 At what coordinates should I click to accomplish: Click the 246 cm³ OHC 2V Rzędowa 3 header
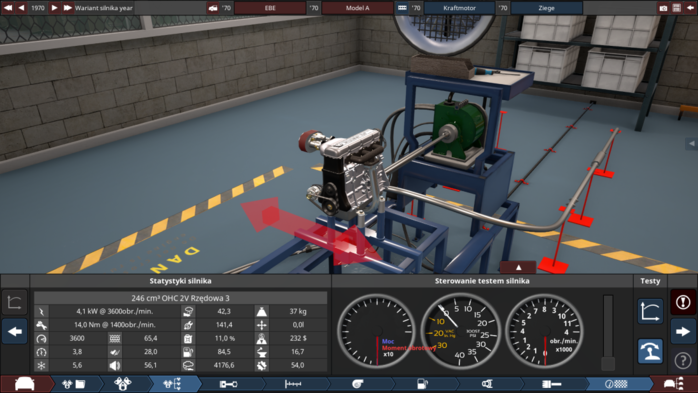pyautogui.click(x=180, y=298)
